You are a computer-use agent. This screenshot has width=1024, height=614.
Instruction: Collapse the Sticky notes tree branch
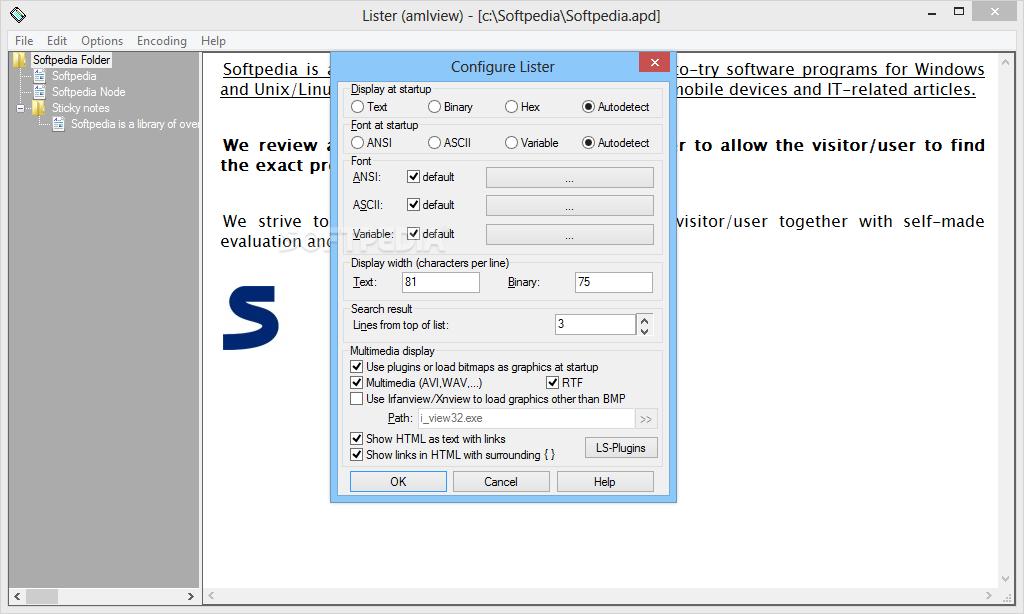click(20, 108)
